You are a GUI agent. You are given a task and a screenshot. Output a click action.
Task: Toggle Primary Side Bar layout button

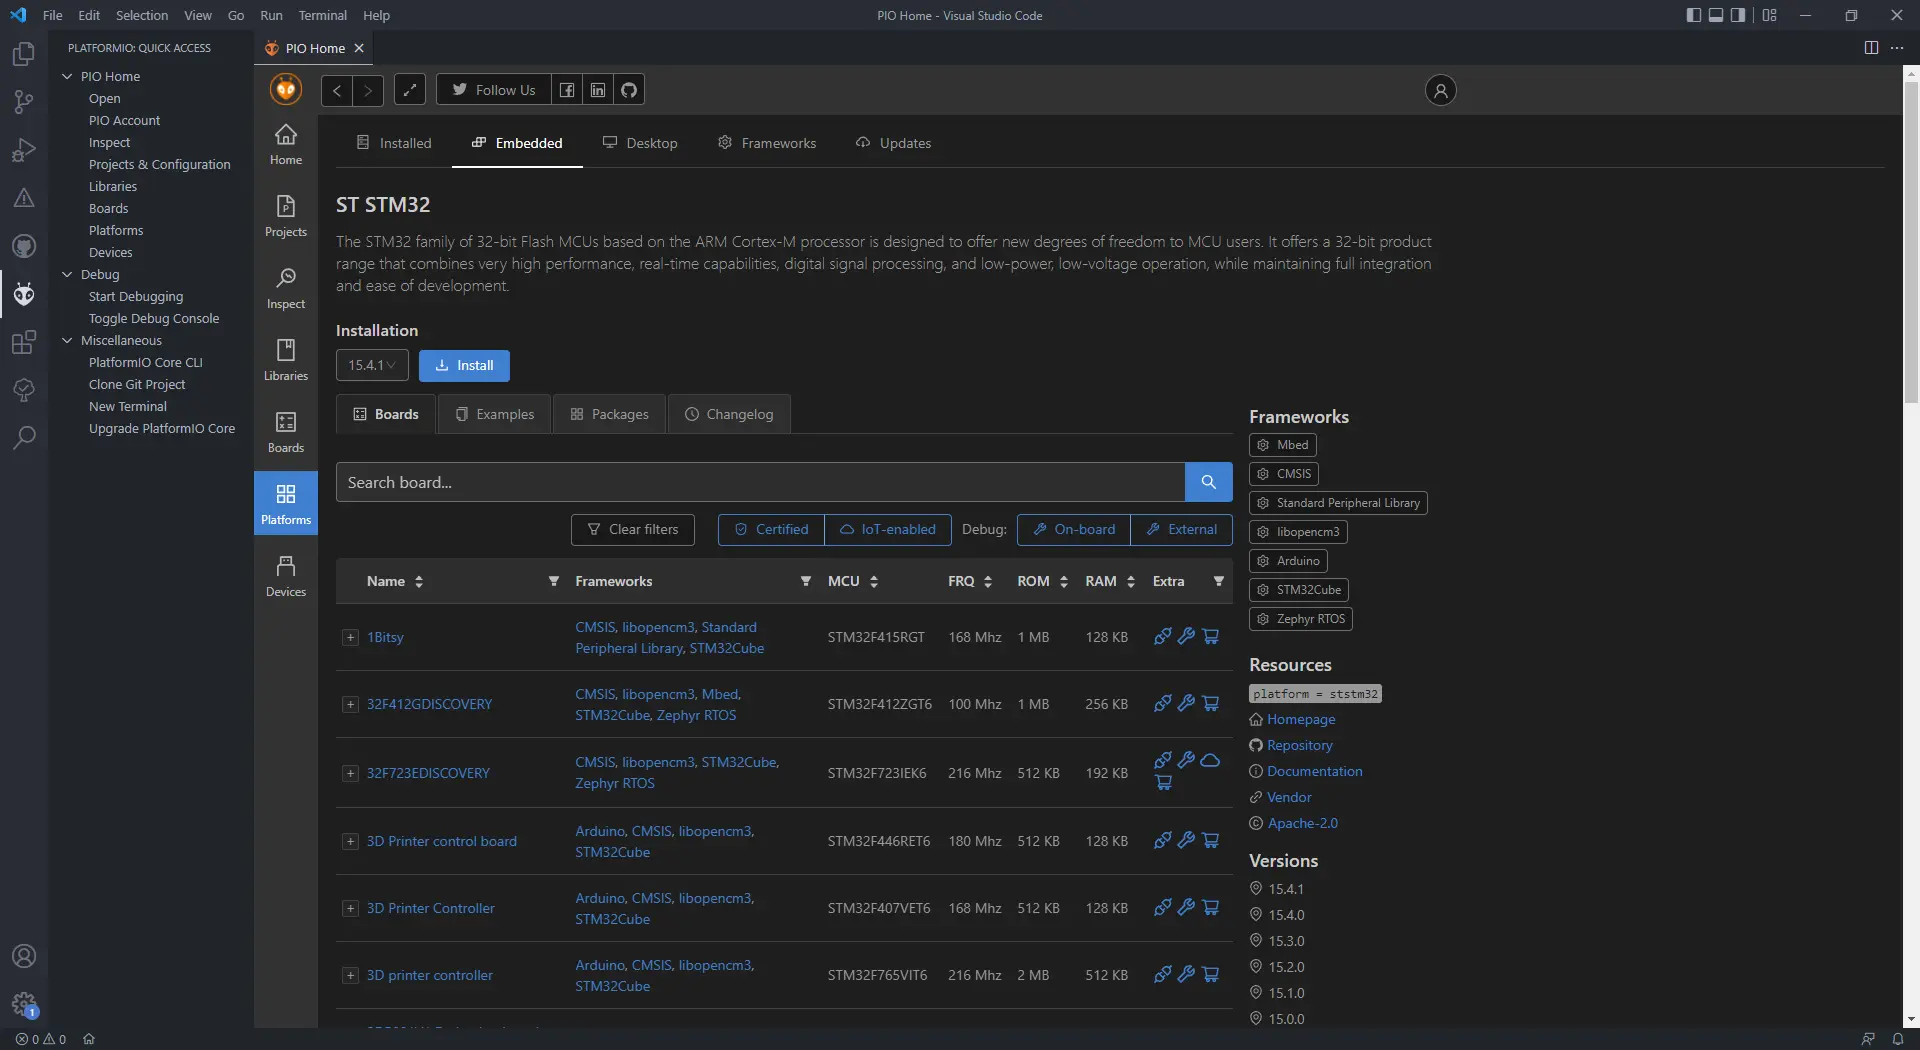1693,15
